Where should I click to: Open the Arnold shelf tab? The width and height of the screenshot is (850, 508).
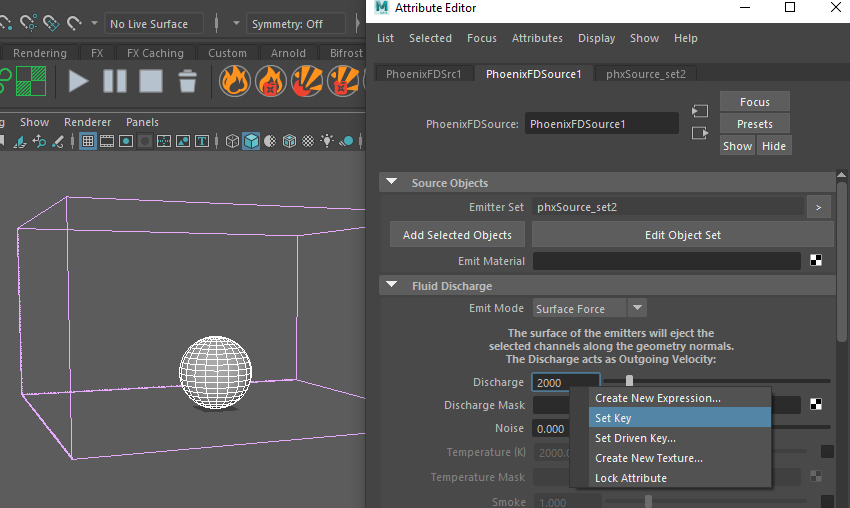pos(288,53)
